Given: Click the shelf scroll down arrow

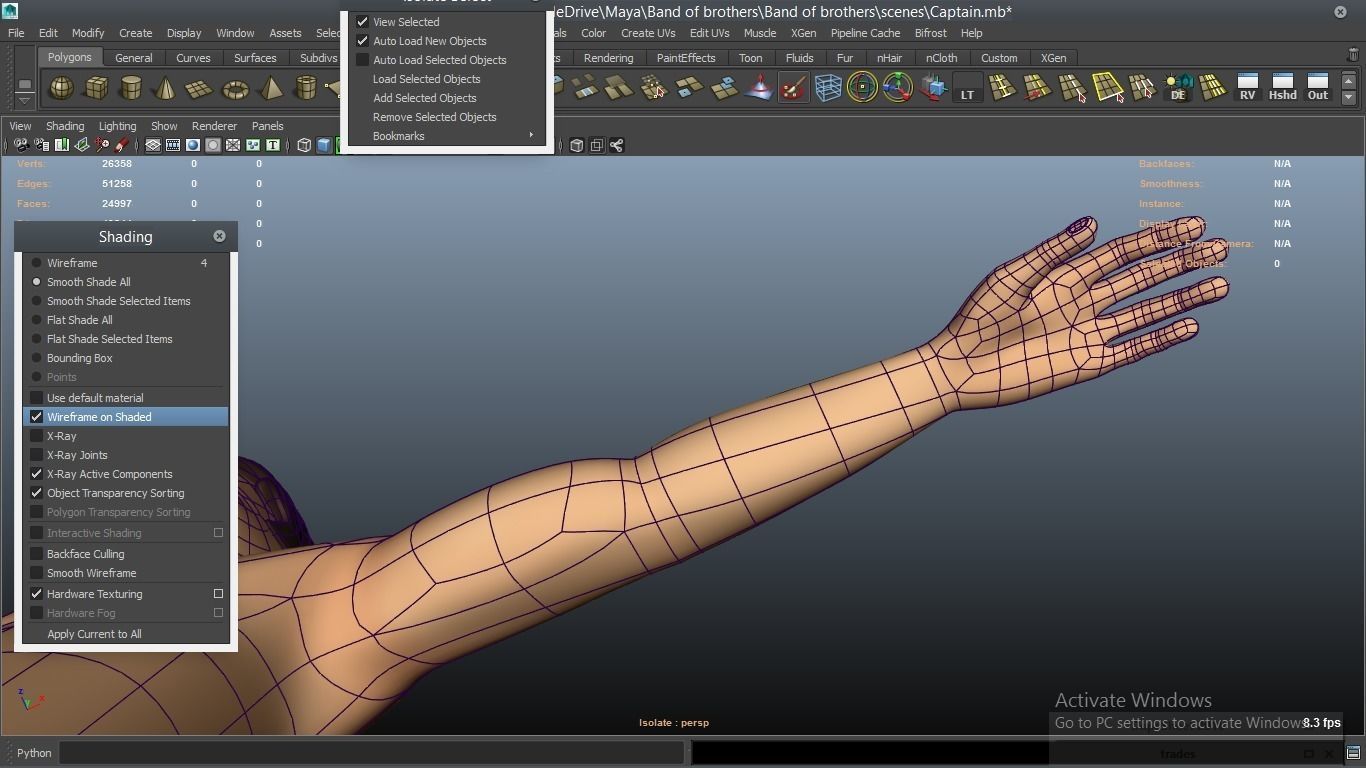Looking at the screenshot, I should point(1348,97).
